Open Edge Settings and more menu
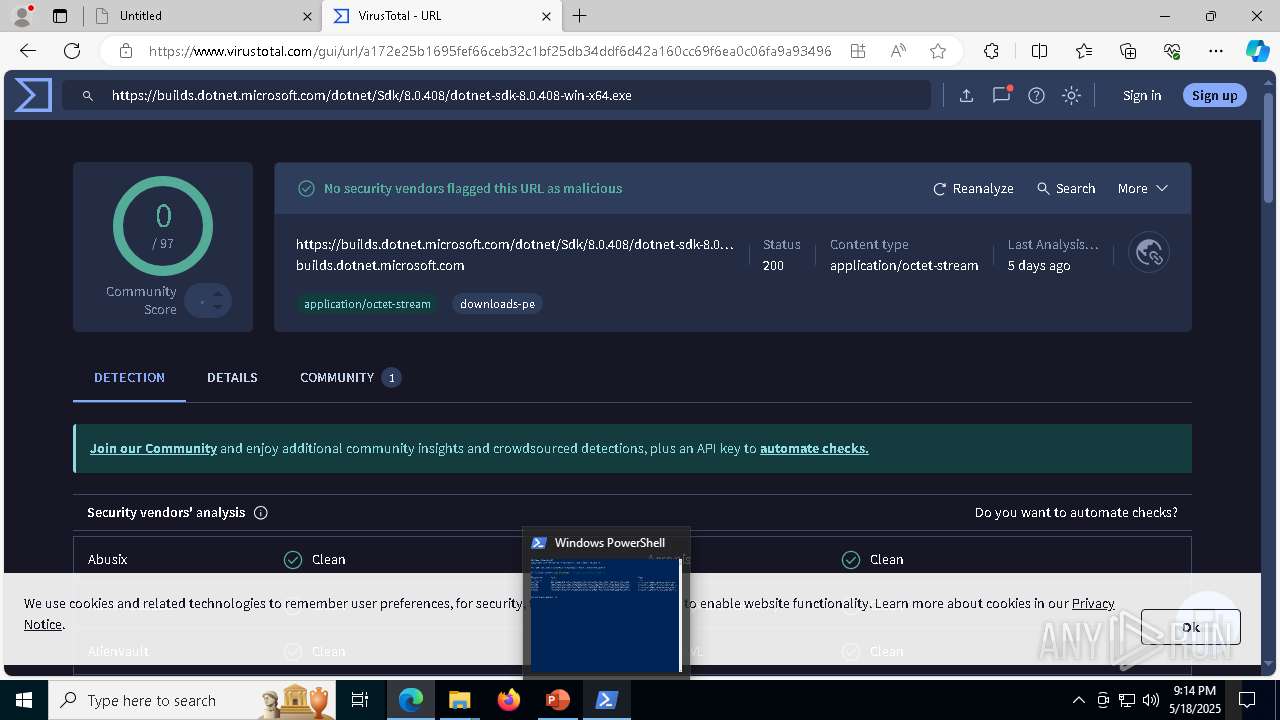The height and width of the screenshot is (720, 1280). [1216, 51]
